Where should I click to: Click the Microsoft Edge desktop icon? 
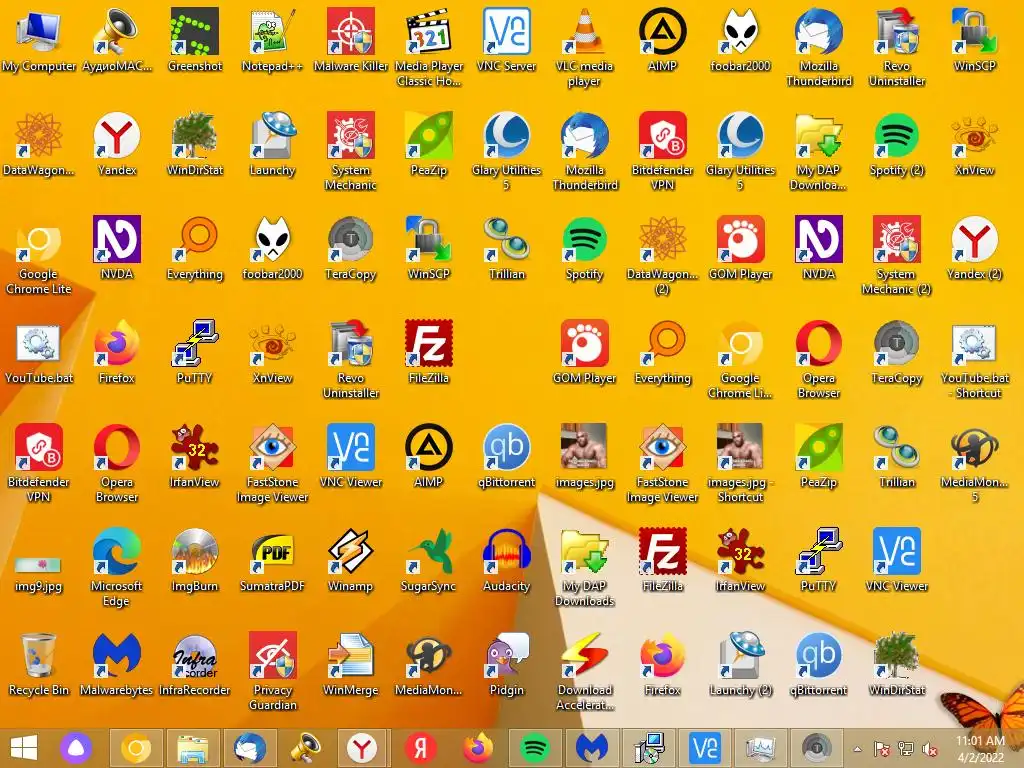pyautogui.click(x=116, y=568)
